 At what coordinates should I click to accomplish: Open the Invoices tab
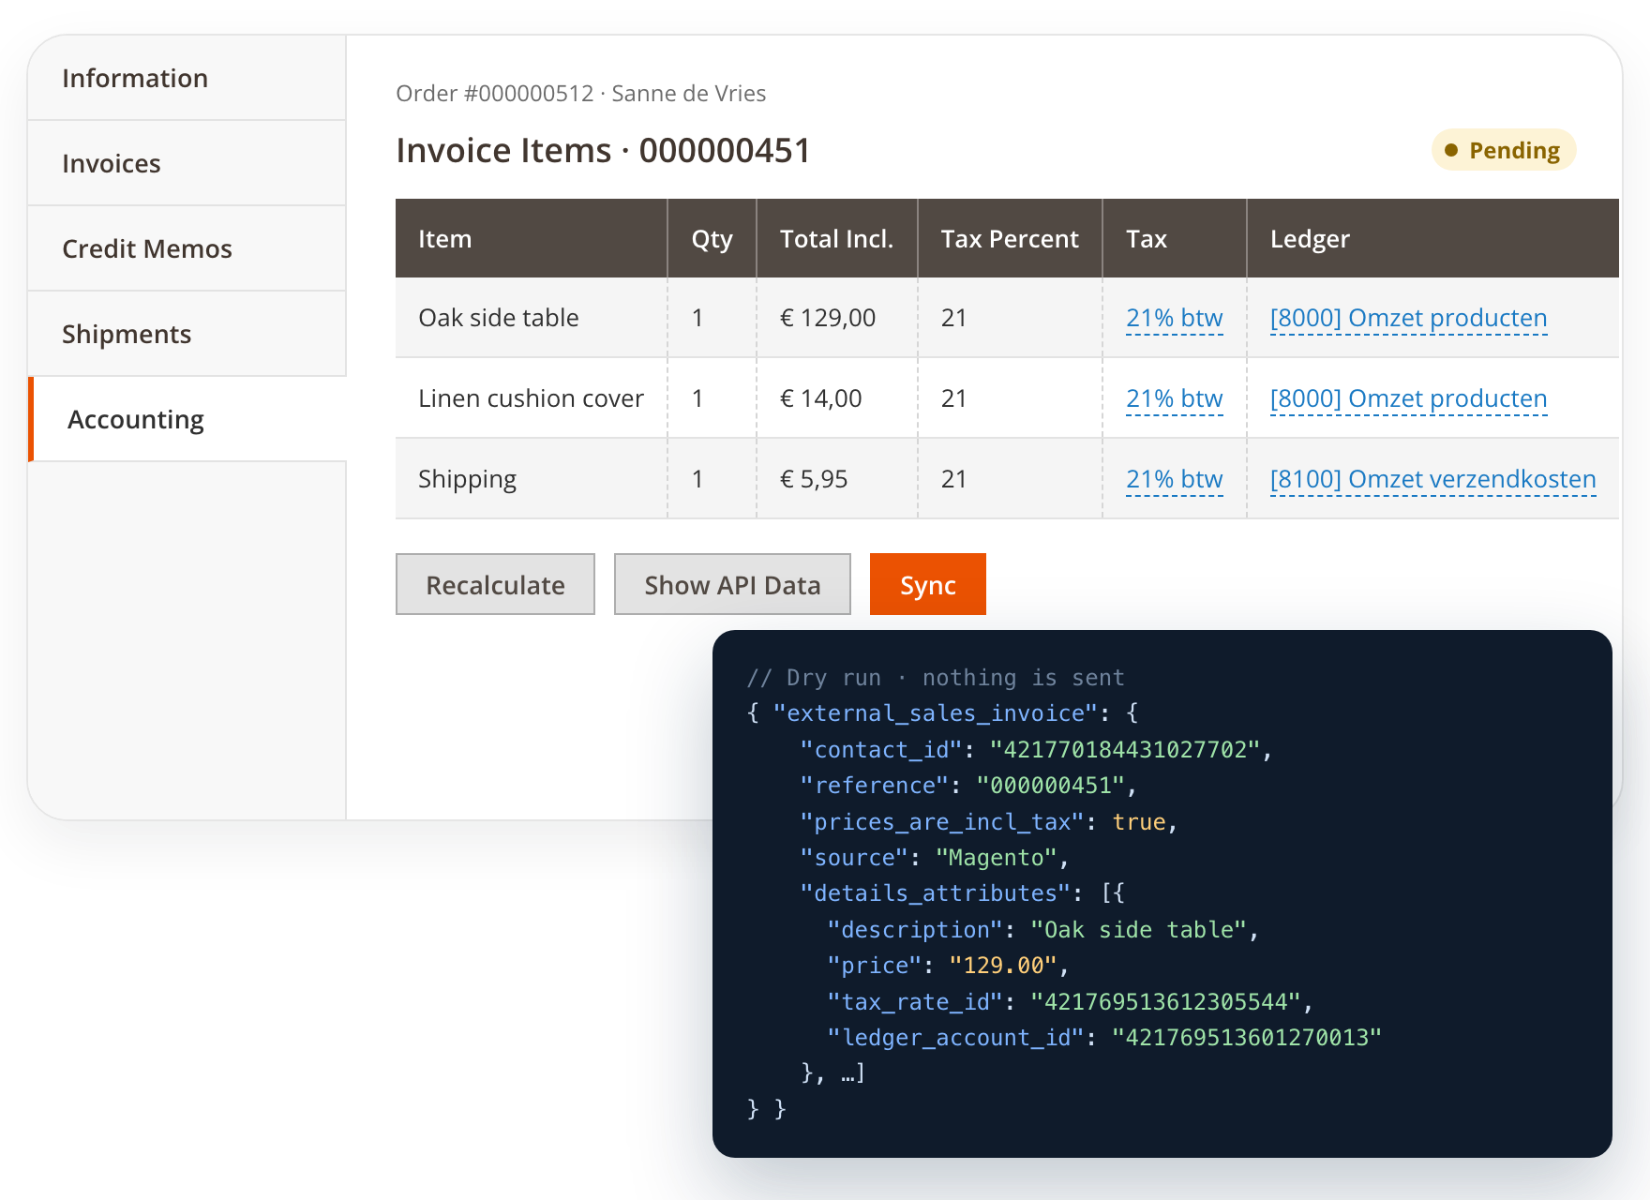[187, 163]
